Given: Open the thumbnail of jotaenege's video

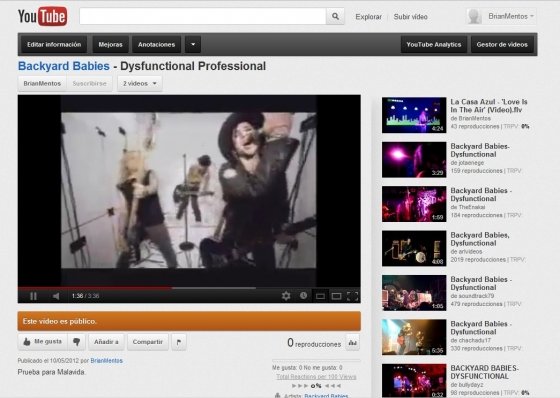Looking at the screenshot, I should (x=414, y=160).
